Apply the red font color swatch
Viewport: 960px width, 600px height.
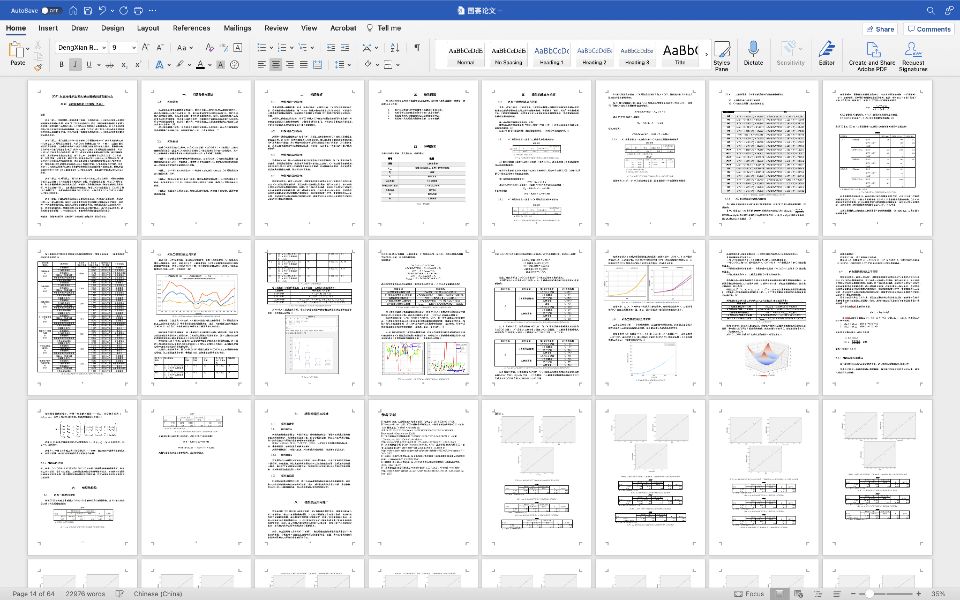point(200,64)
